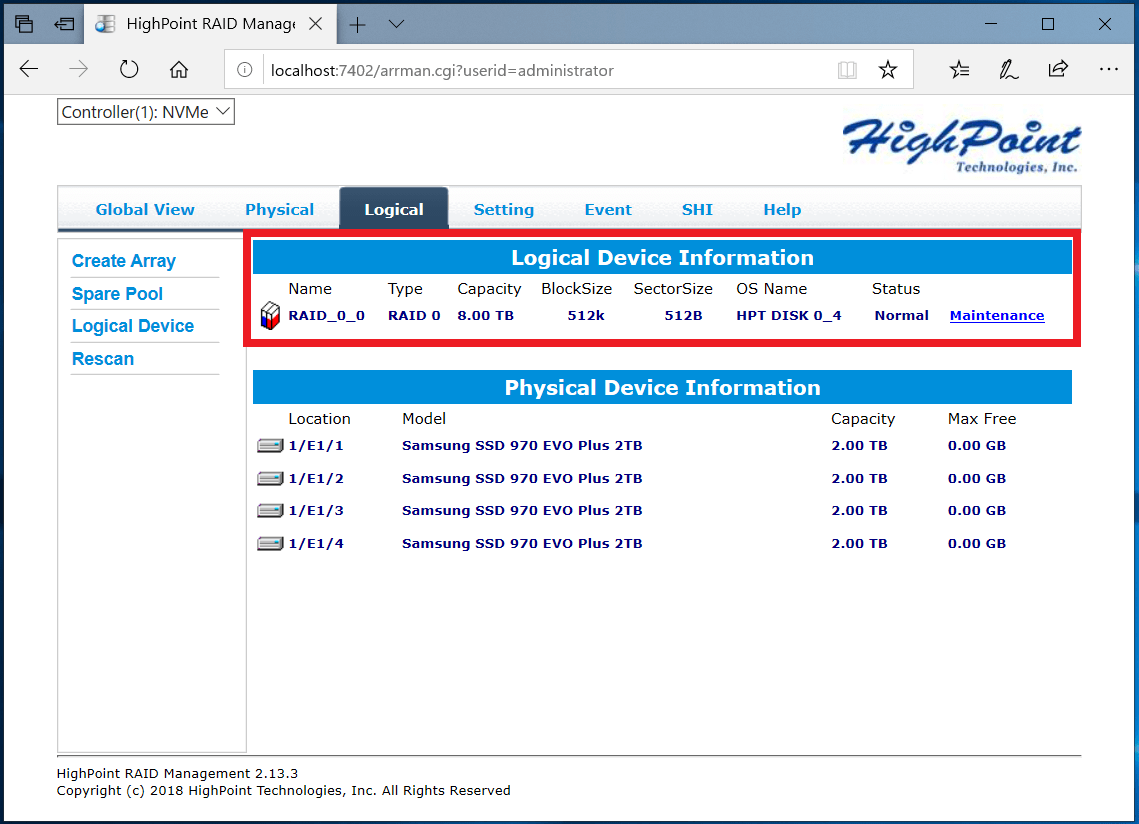This screenshot has height=824, width=1139.
Task: Click the disk icon for 1/E1/1
Action: click(269, 445)
